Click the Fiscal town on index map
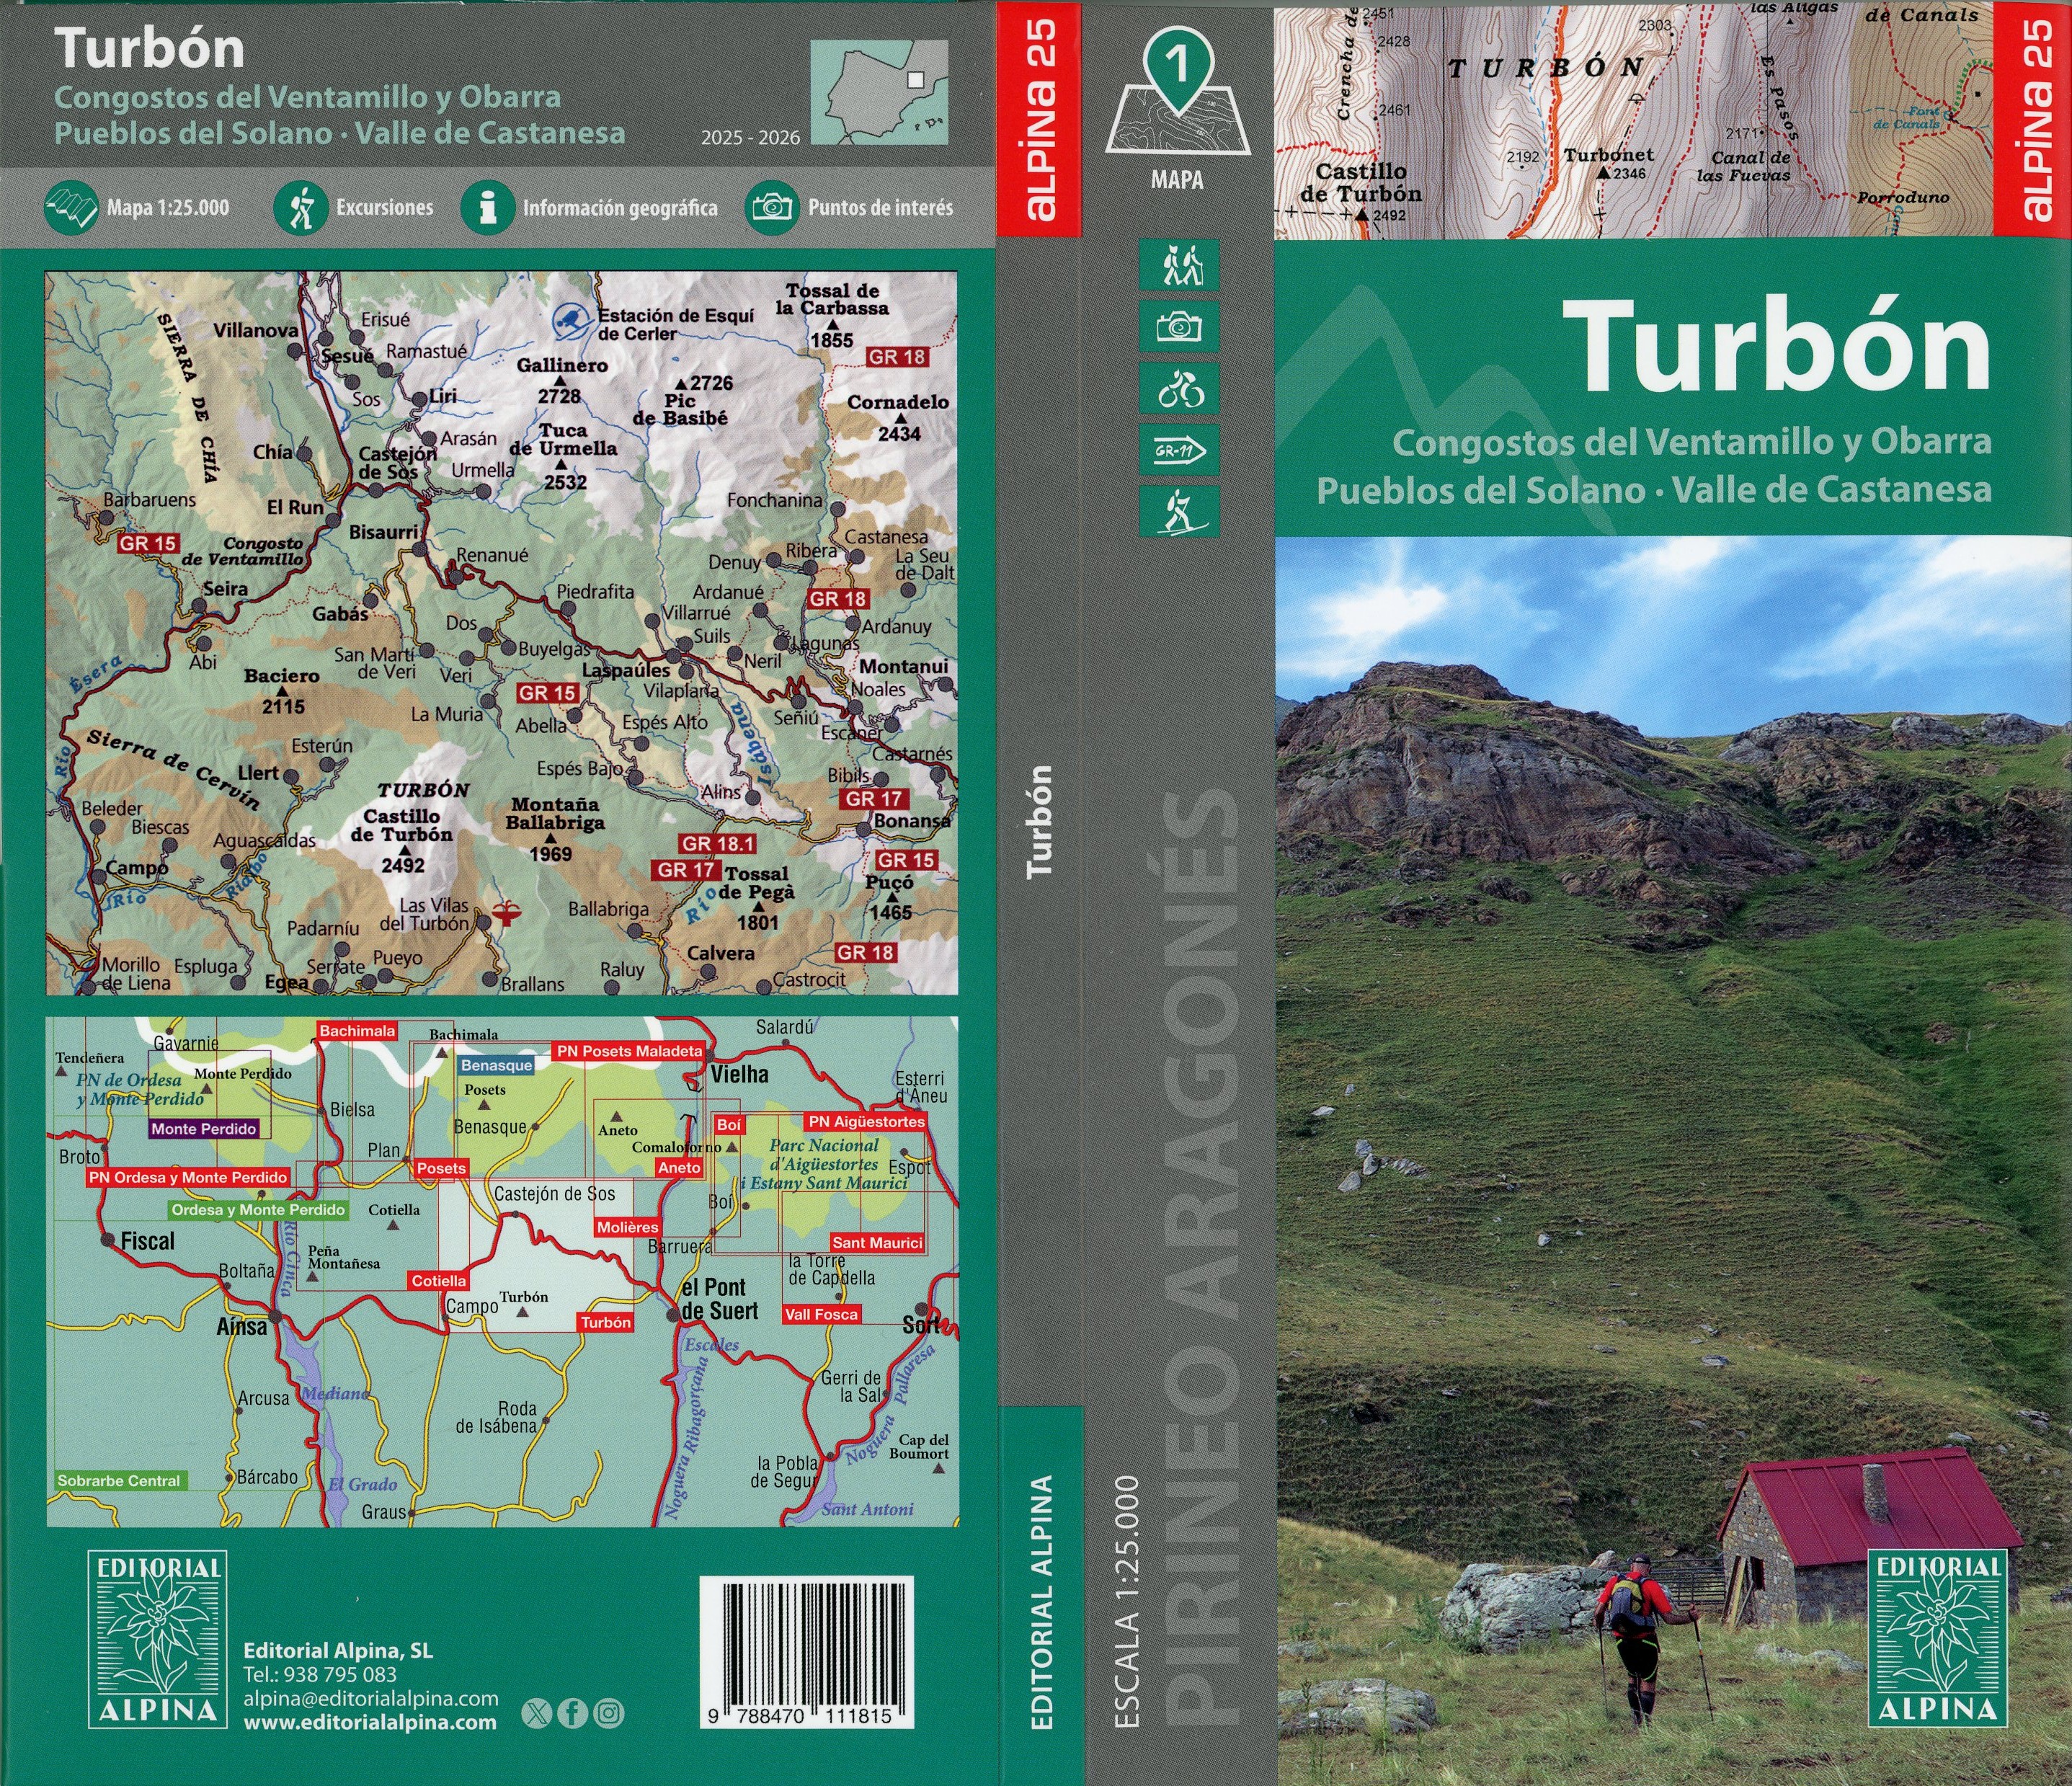The width and height of the screenshot is (2072, 1786). pos(147,1241)
